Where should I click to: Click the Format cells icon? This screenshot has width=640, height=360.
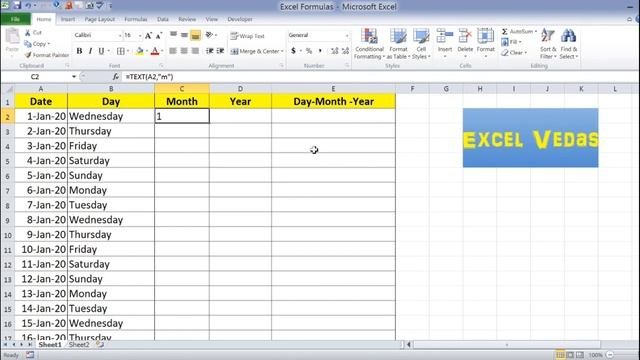(485, 37)
